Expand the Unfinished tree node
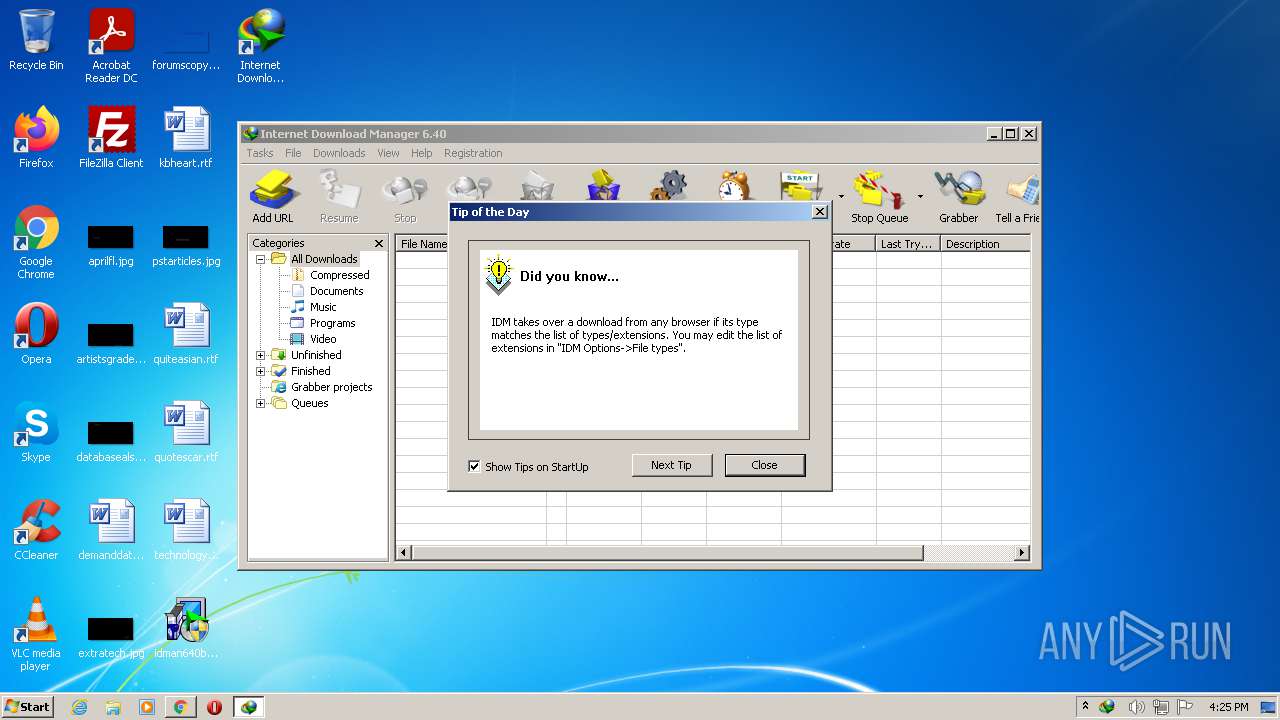The width and height of the screenshot is (1280, 720). point(261,355)
